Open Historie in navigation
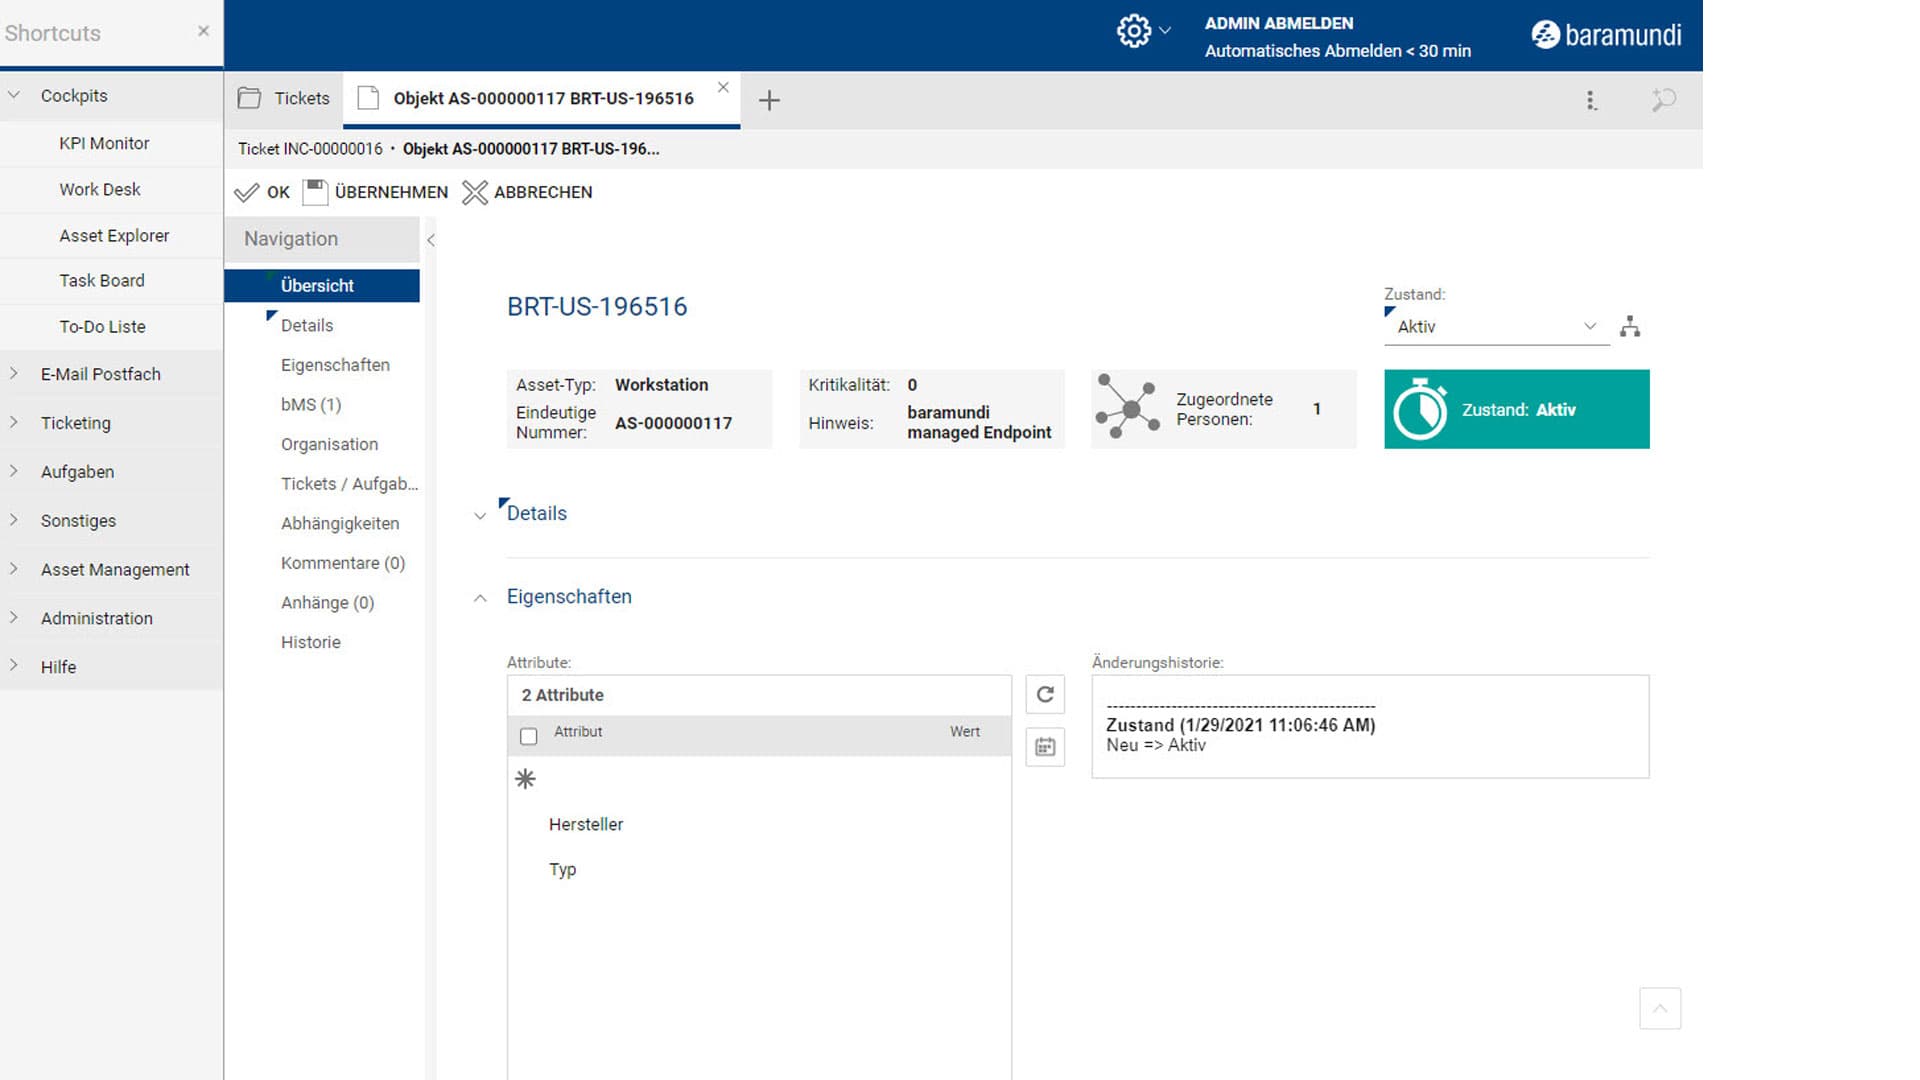 click(x=311, y=642)
